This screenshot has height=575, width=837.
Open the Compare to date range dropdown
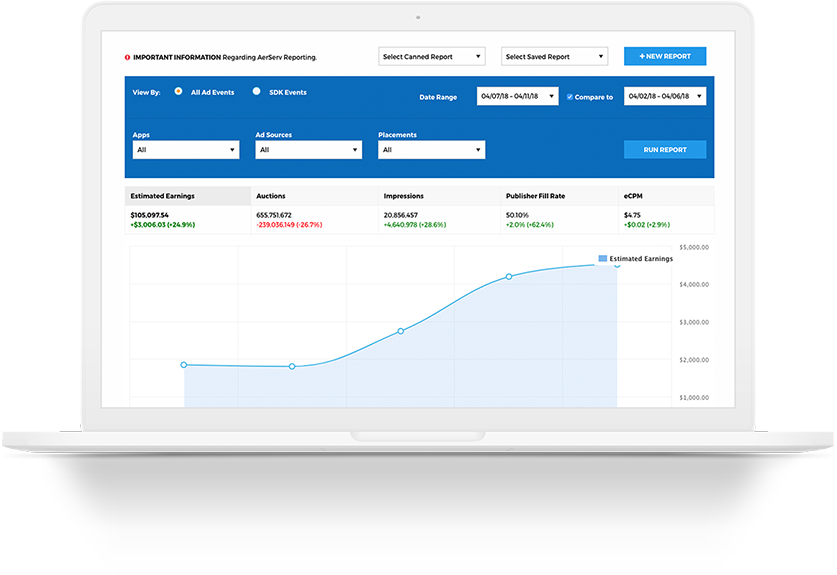tap(665, 97)
